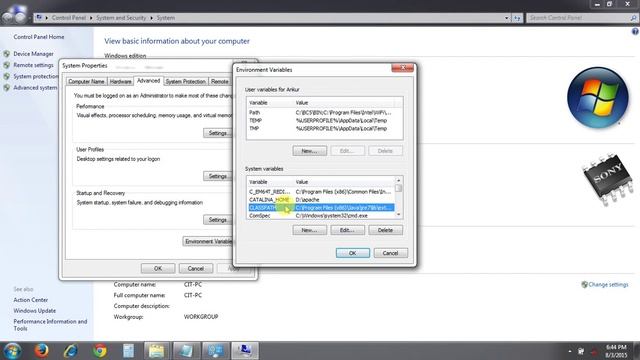Image resolution: width=640 pixels, height=360 pixels.
Task: Open Startup and Recovery Settings button
Action: pos(218,220)
